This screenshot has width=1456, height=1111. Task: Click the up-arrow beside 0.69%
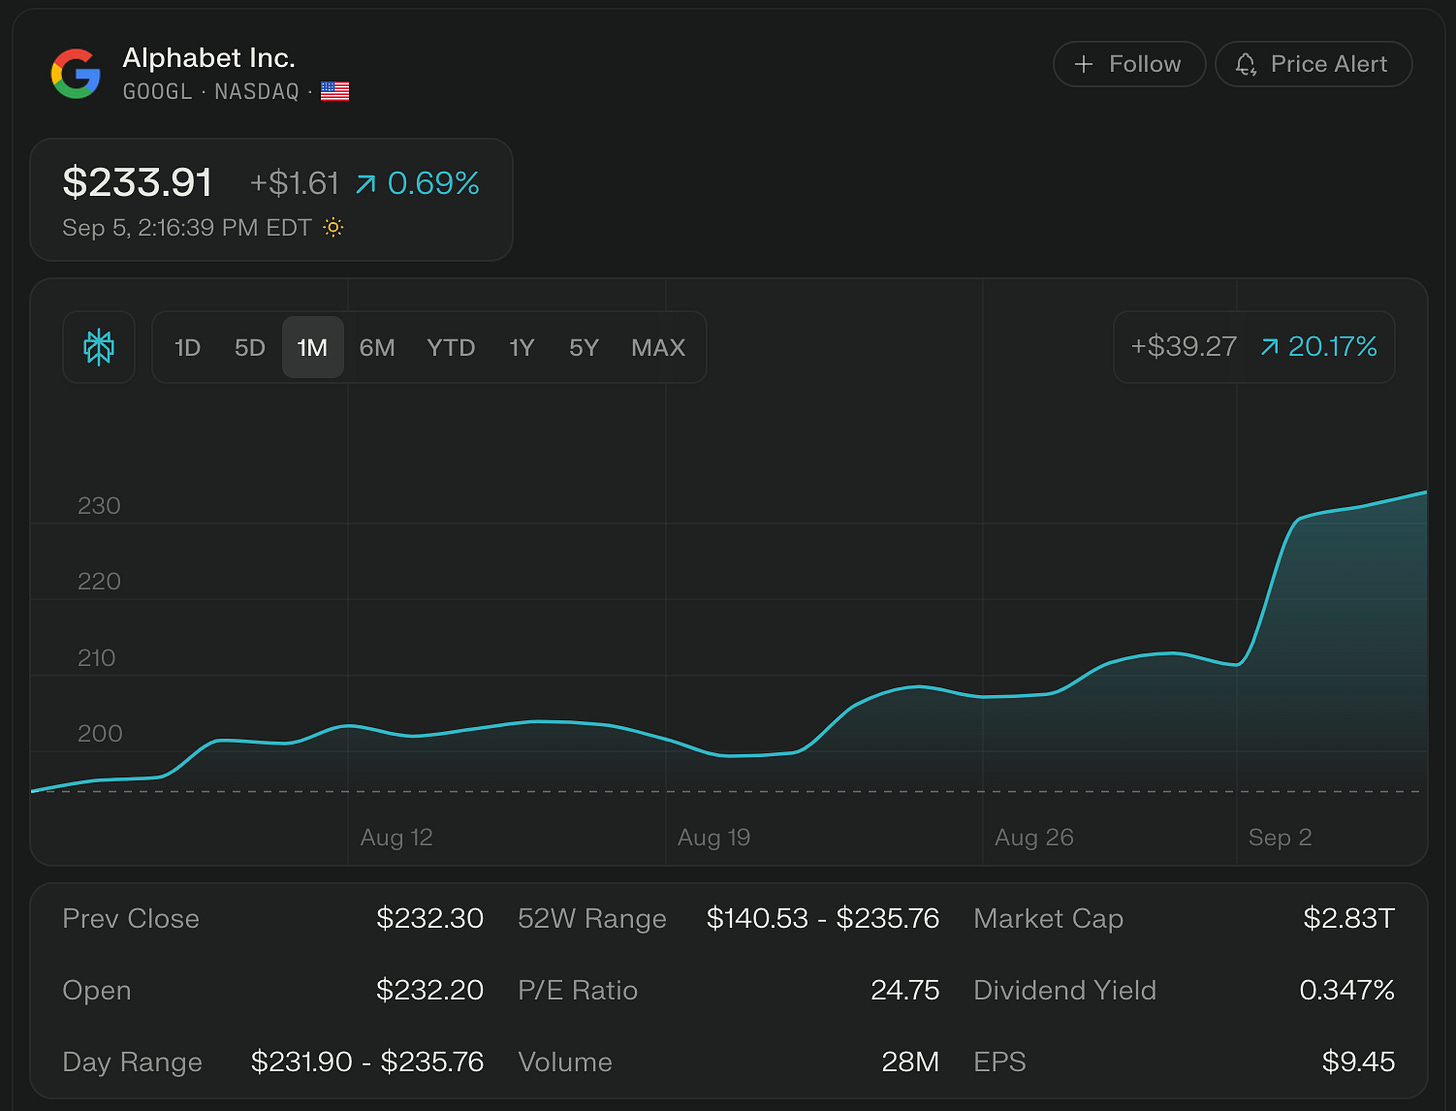(366, 183)
